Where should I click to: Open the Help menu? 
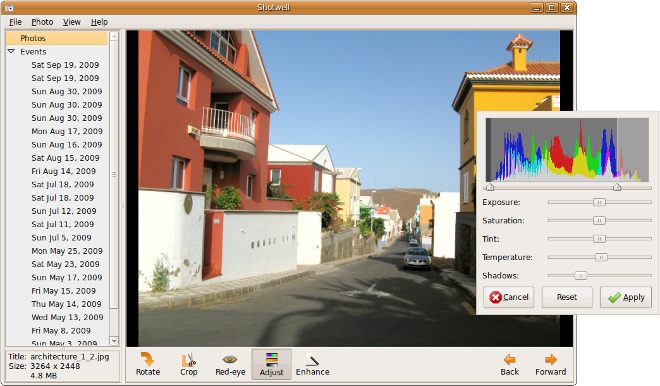coord(99,22)
